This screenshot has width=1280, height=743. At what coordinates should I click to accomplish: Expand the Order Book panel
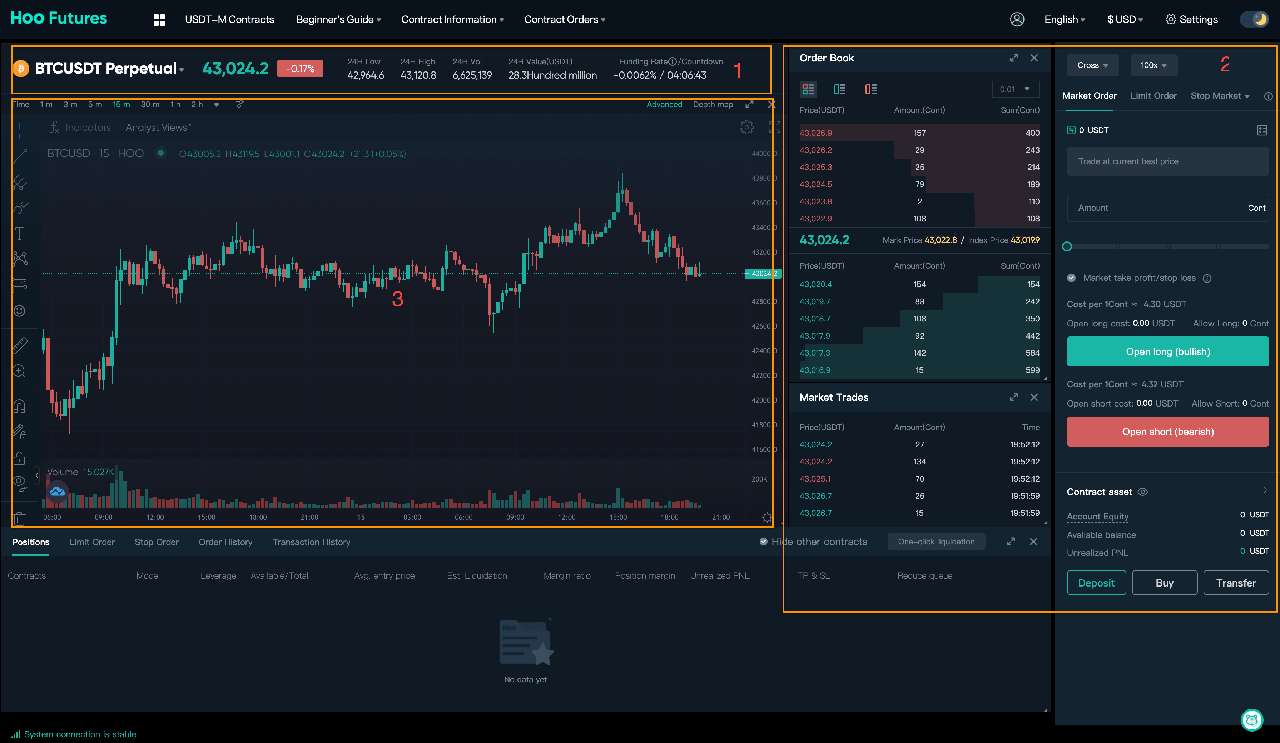point(1014,58)
